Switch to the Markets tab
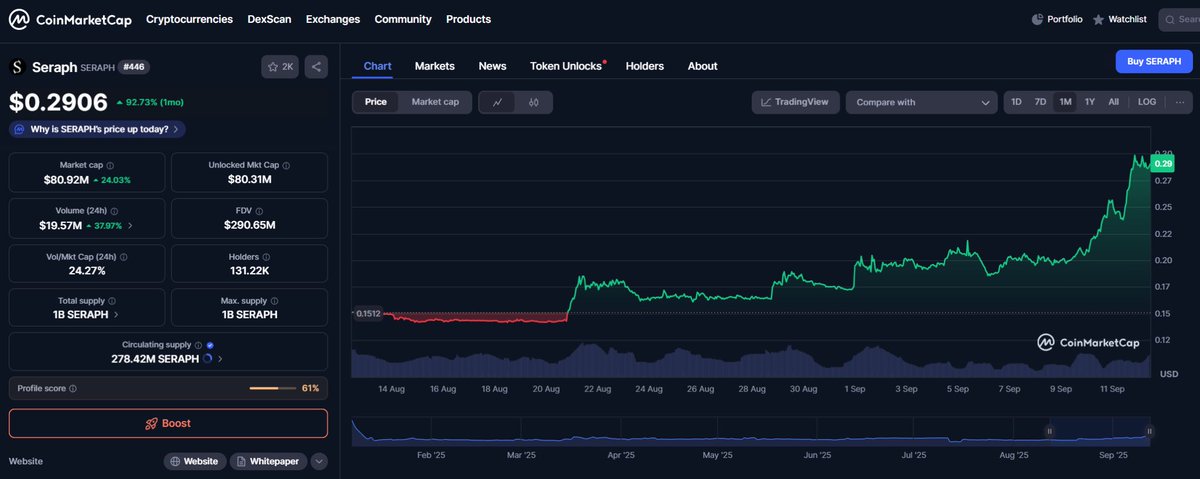This screenshot has height=479, width=1200. (x=435, y=66)
